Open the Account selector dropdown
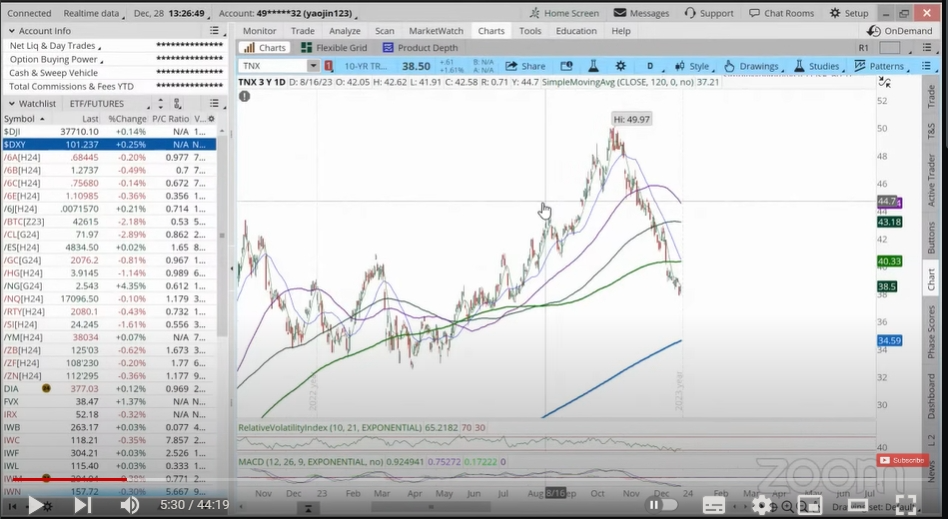This screenshot has width=948, height=519. [x=287, y=13]
